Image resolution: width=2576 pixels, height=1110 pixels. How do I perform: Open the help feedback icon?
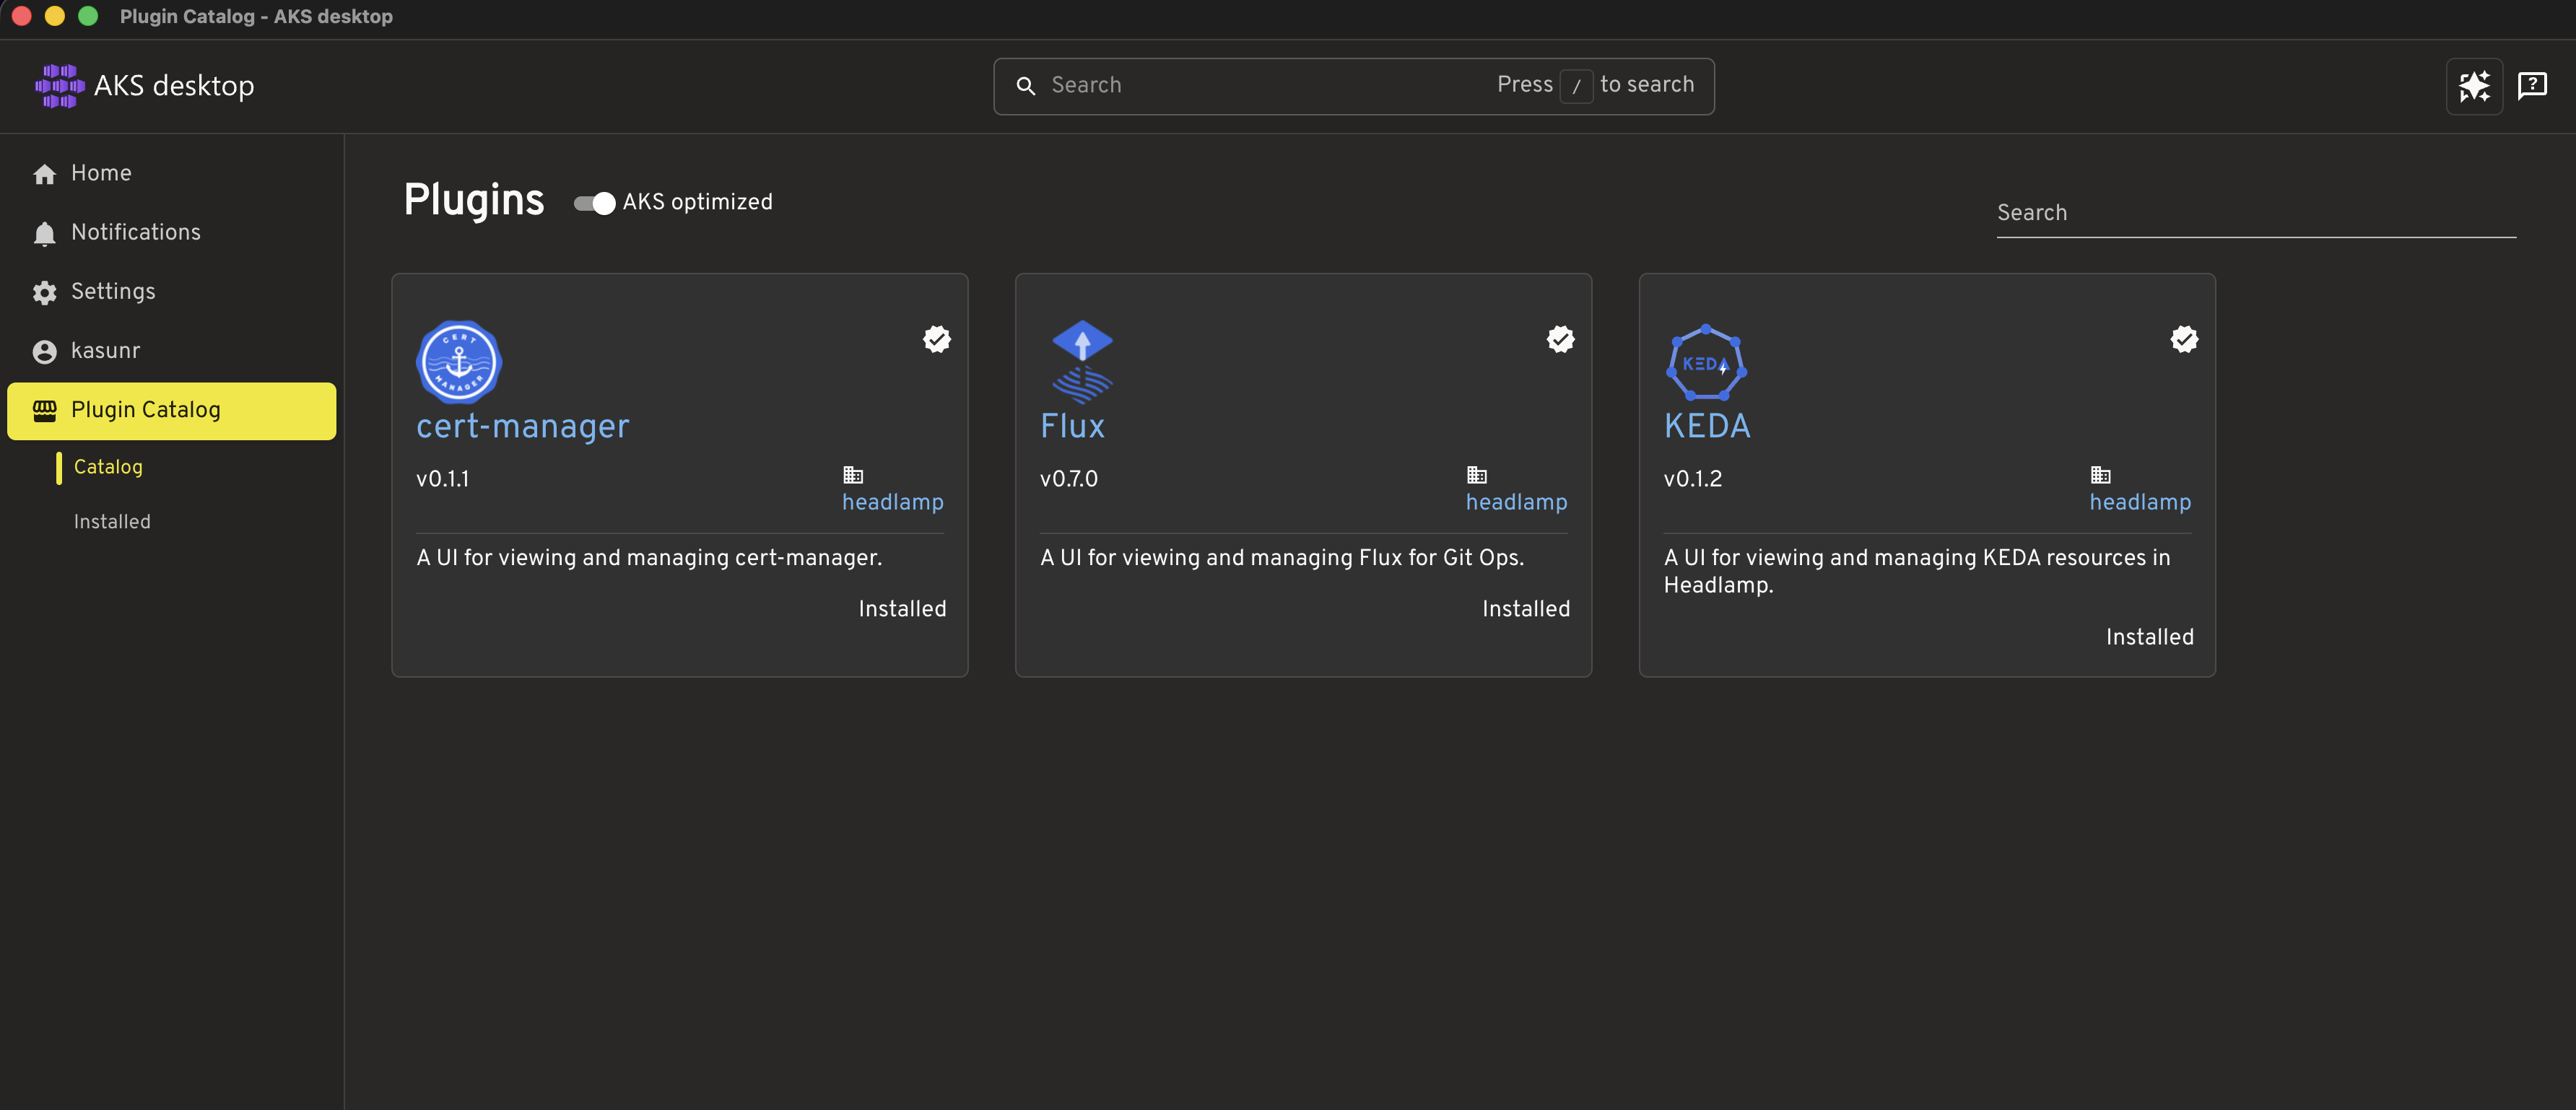click(2532, 86)
